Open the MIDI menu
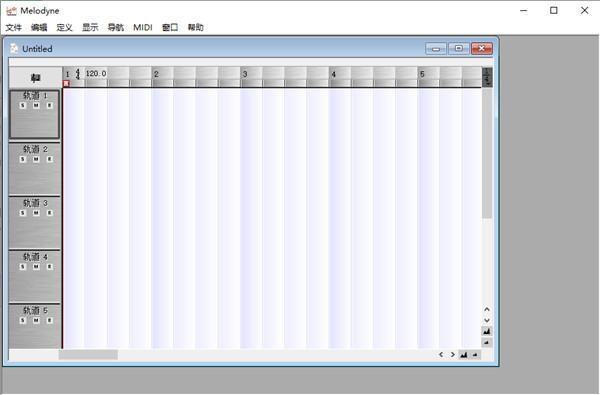This screenshot has height=395, width=600. click(x=143, y=27)
